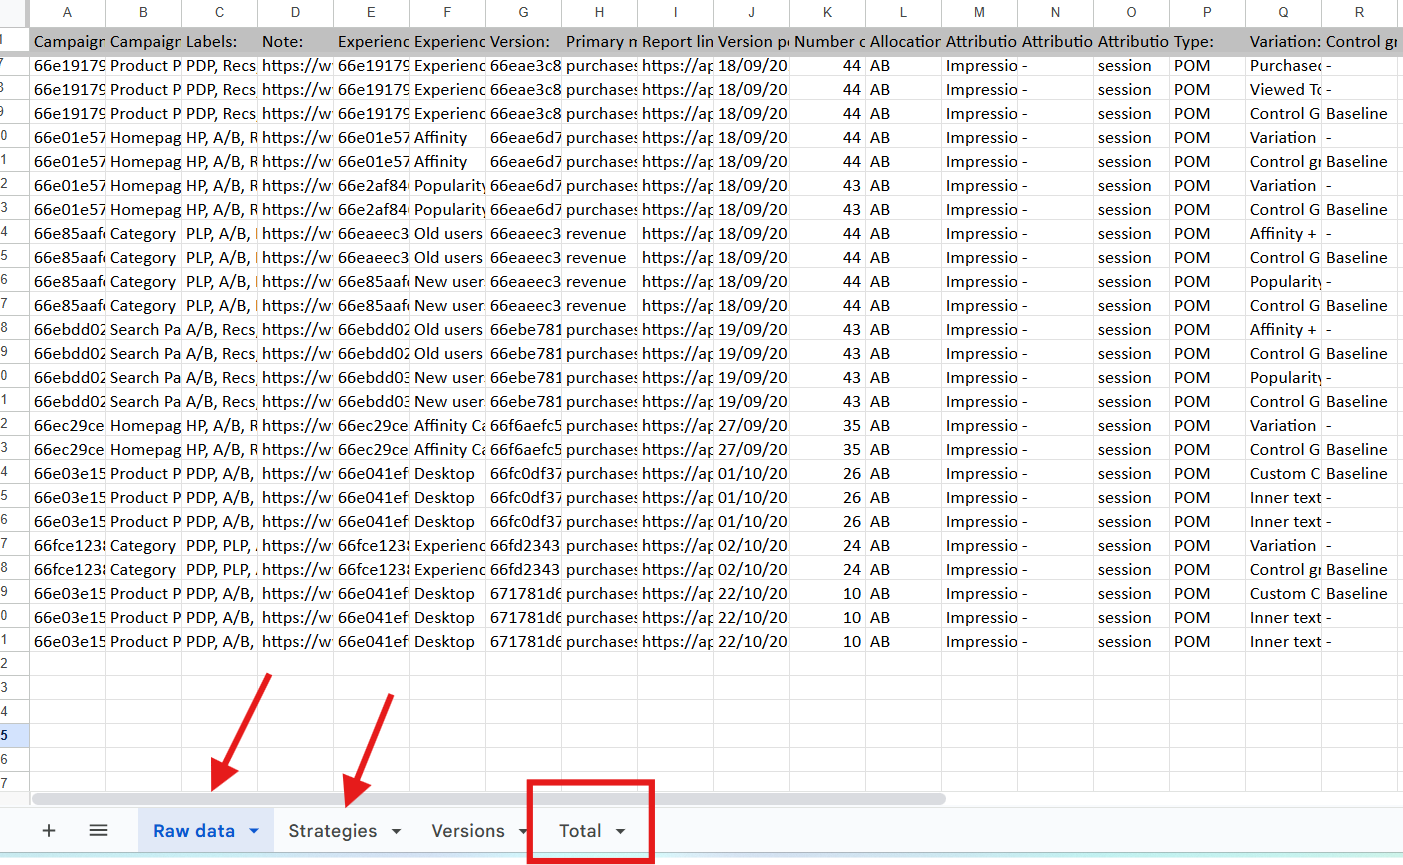The width and height of the screenshot is (1403, 865).
Task: Select the "Purchased" cell in column Q
Action: (x=1283, y=65)
